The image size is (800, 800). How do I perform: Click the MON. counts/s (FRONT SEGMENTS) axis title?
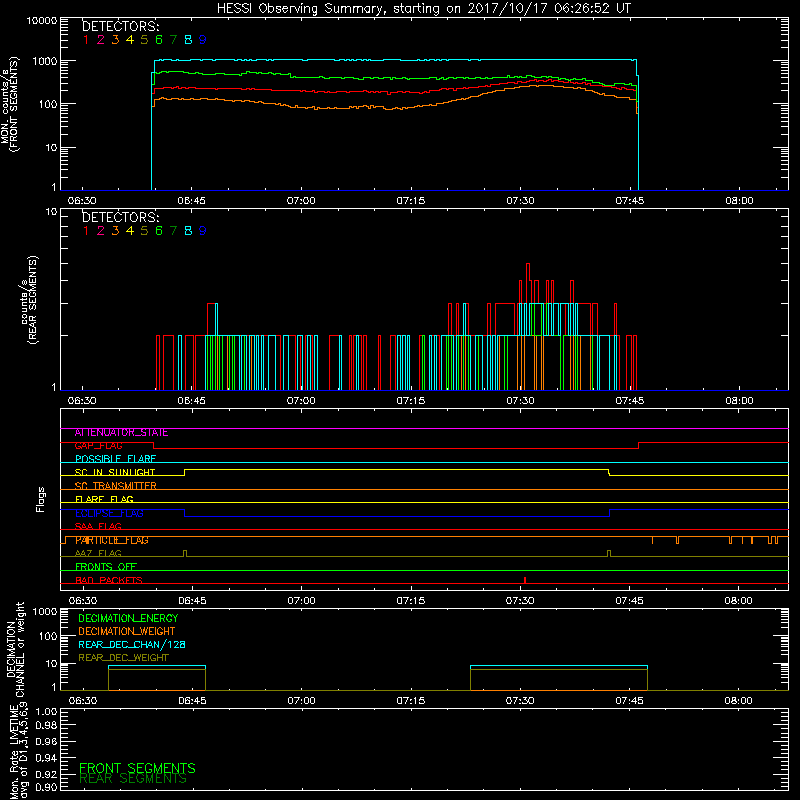coord(9,105)
